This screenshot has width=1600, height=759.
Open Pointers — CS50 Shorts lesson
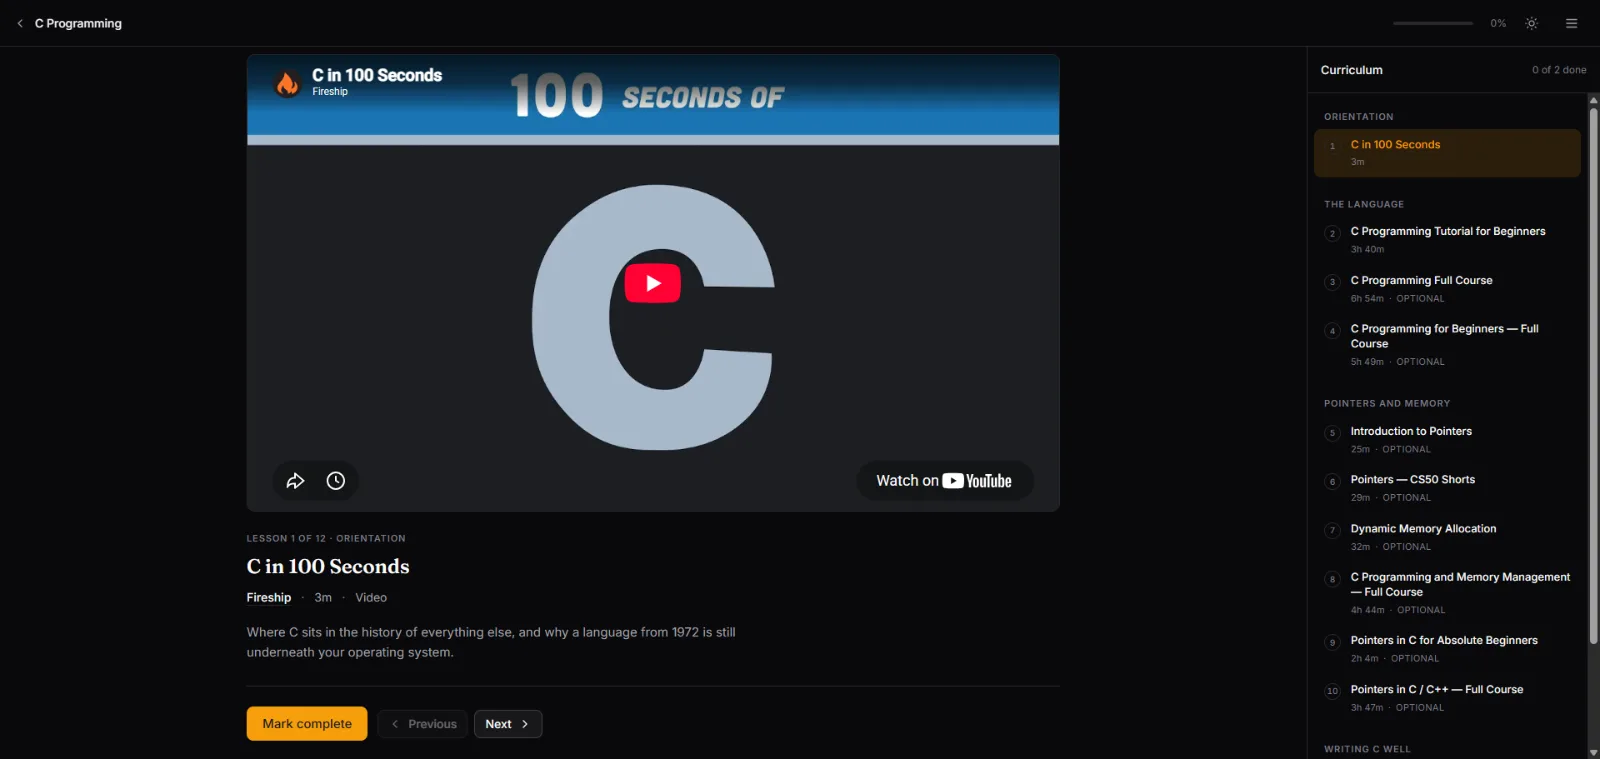[1447, 488]
